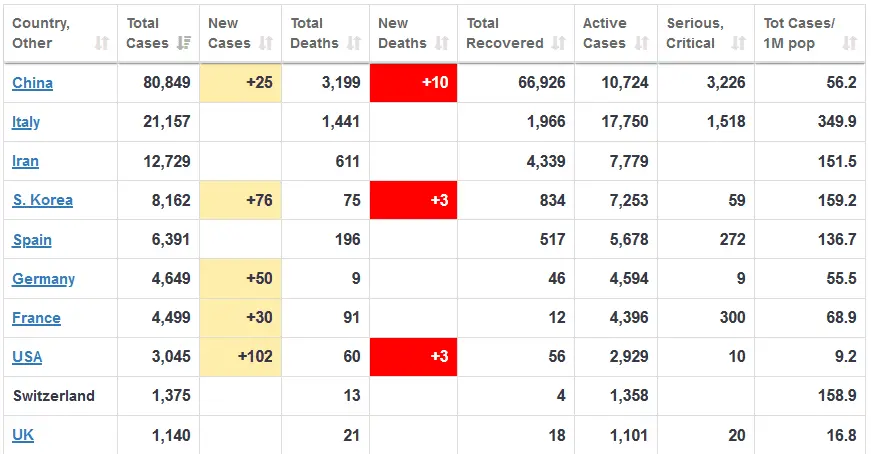
Task: Click New Deaths column sort icon
Action: (441, 43)
